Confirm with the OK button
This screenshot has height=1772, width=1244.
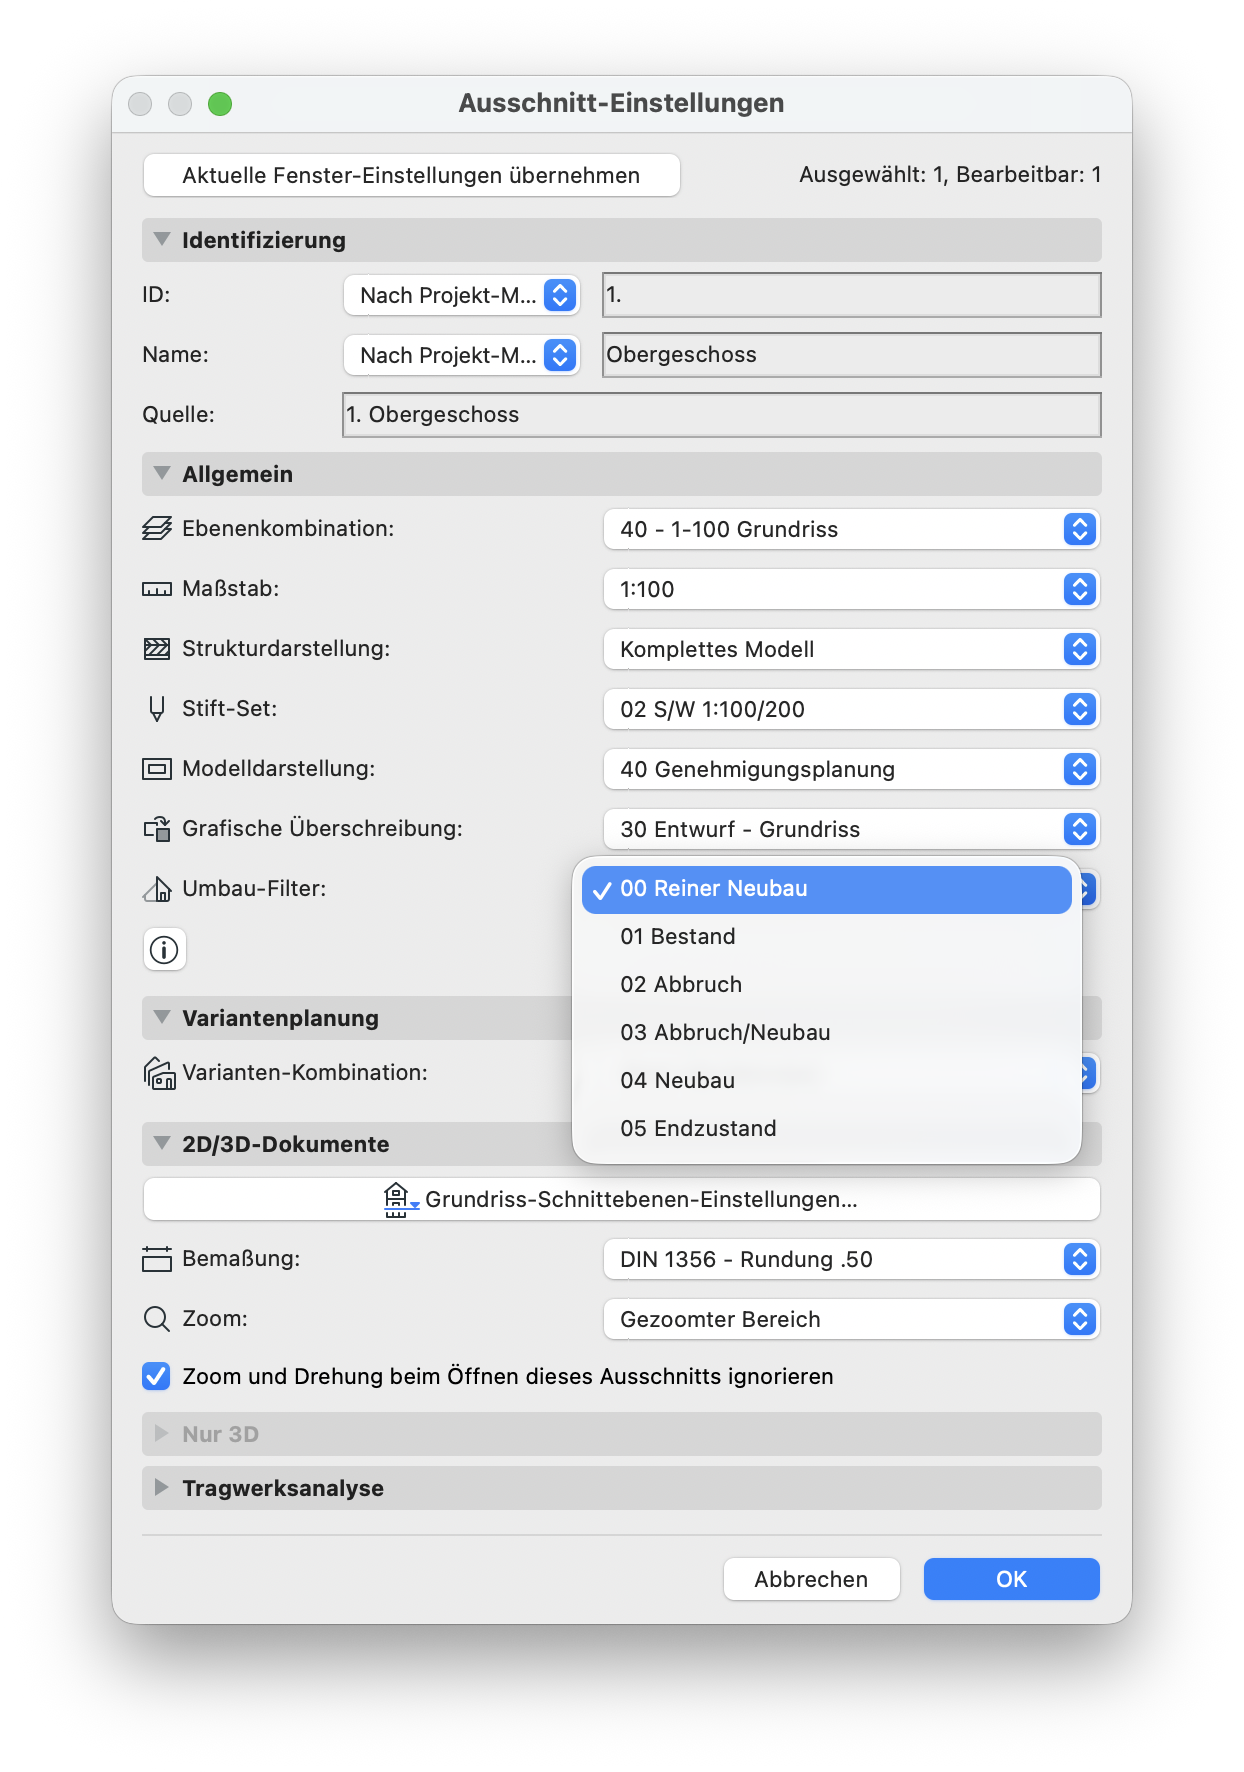[x=1012, y=1579]
